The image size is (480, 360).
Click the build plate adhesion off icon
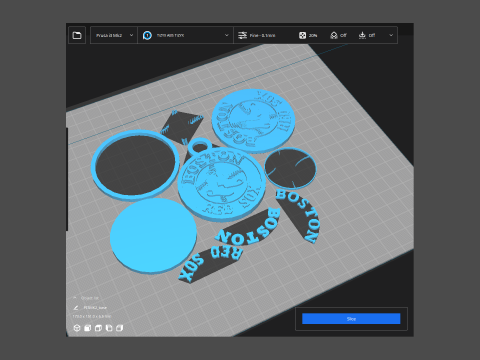click(362, 35)
